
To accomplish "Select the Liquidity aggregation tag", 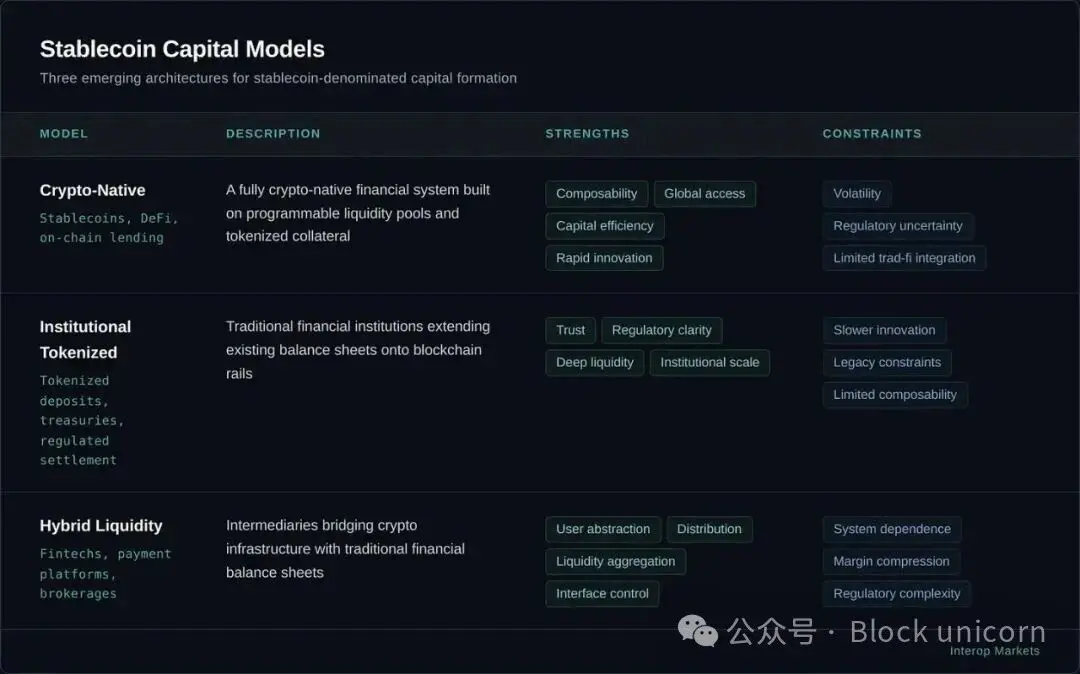I will pyautogui.click(x=615, y=561).
